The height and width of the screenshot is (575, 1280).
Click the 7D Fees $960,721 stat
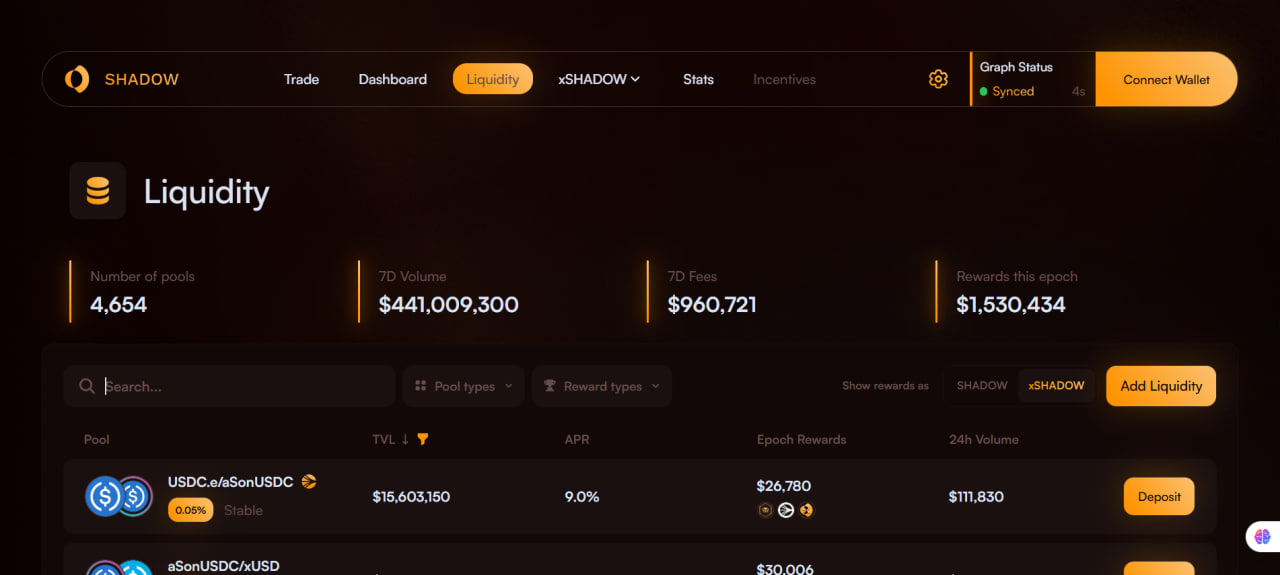[712, 292]
